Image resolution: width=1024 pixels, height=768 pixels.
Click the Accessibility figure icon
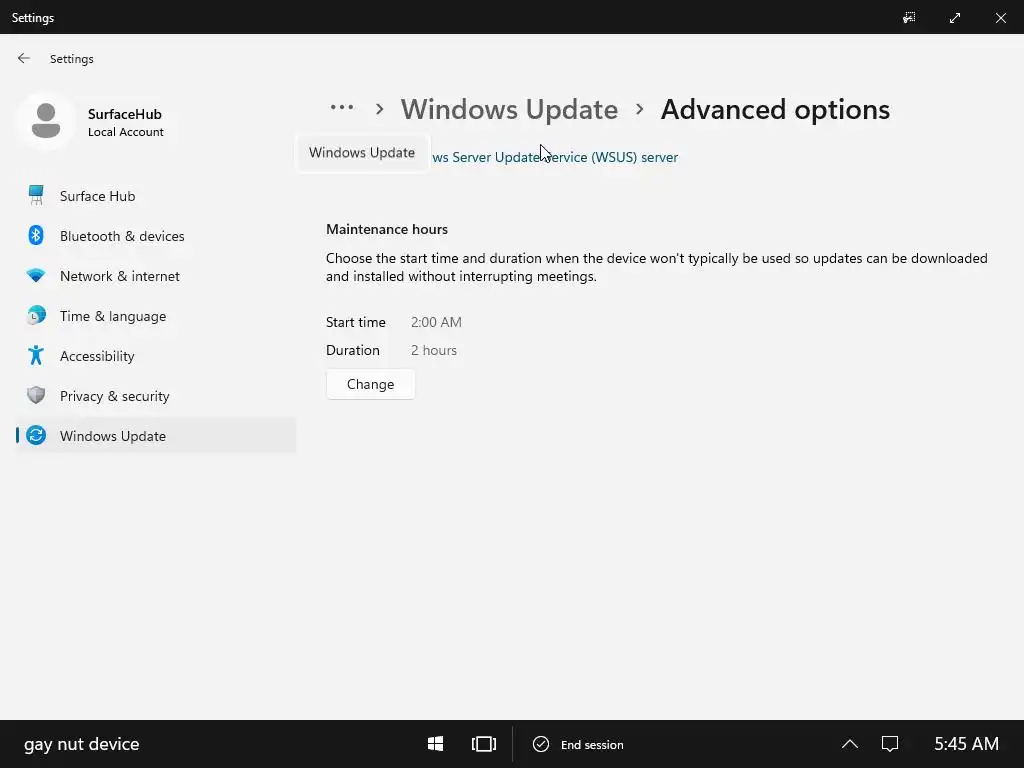tap(36, 355)
